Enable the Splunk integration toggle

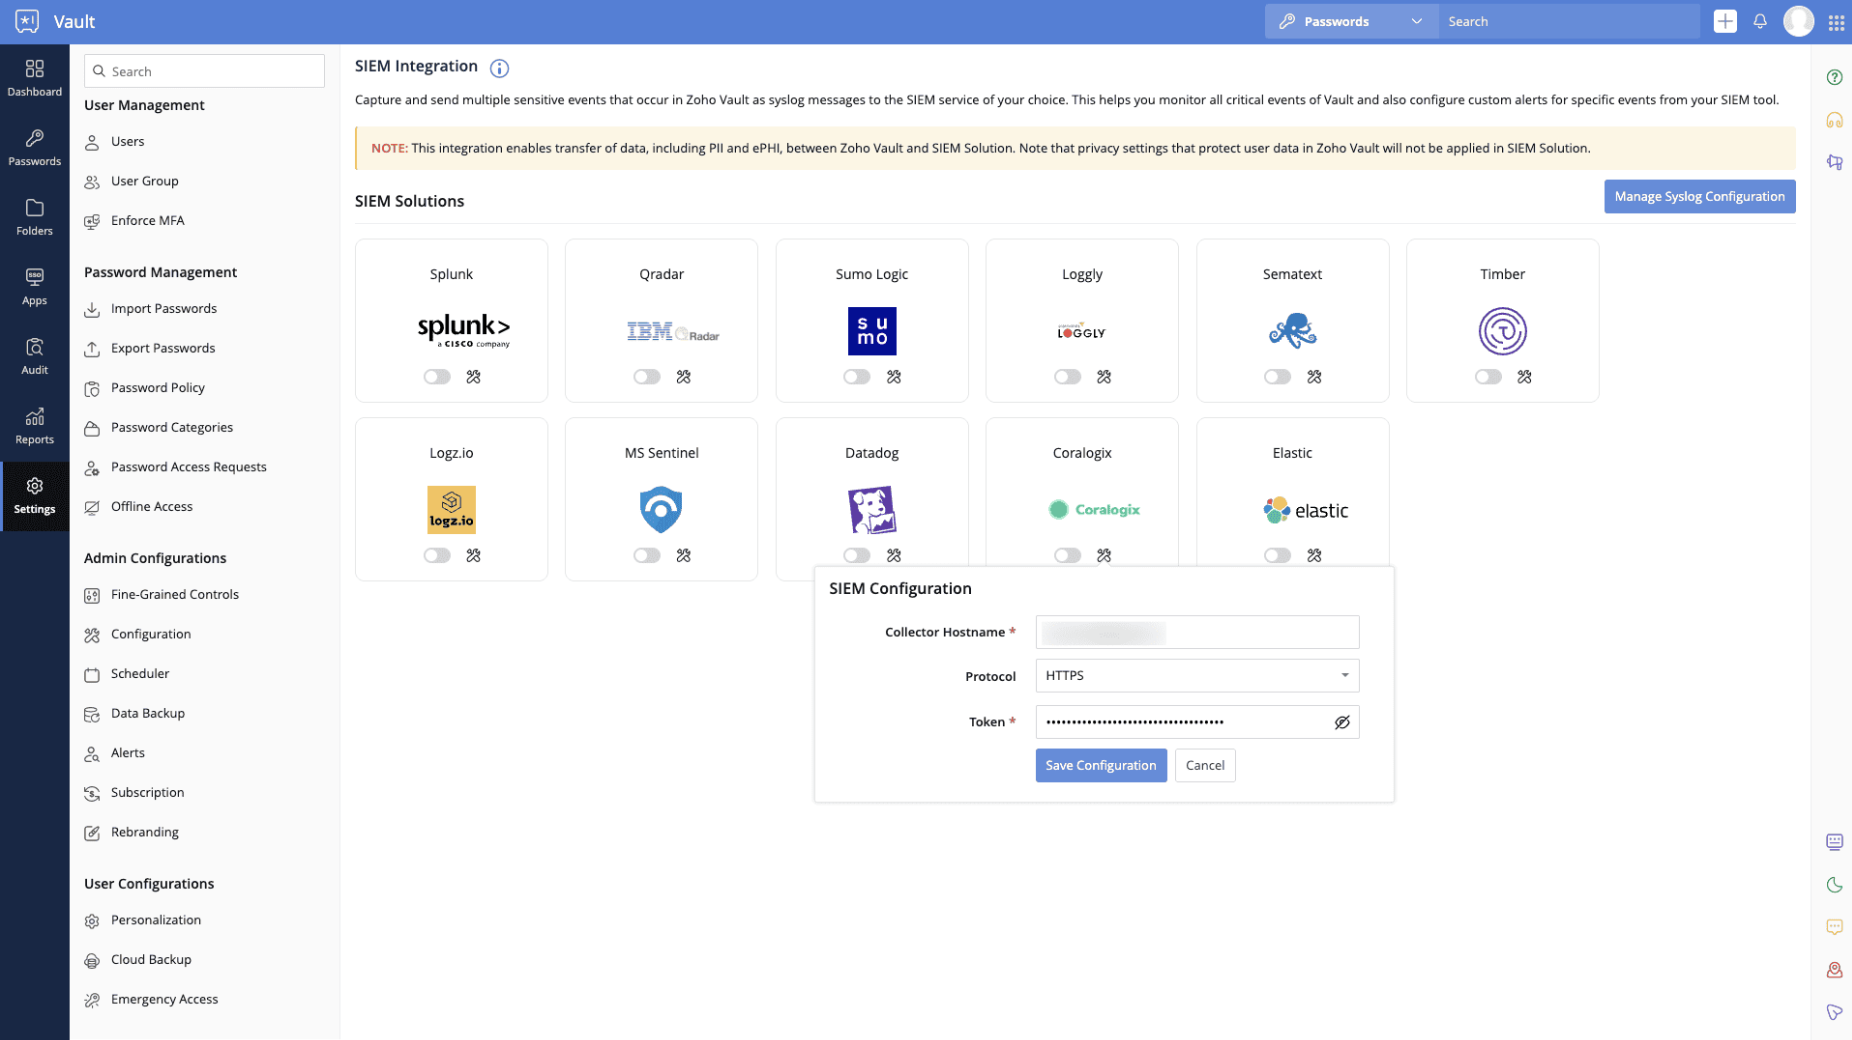pyautogui.click(x=437, y=377)
